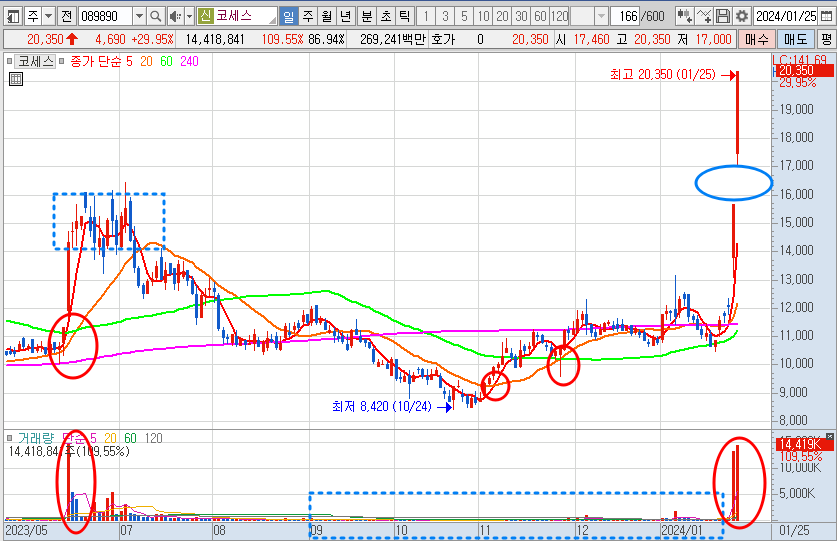Open the calendar date picker icon
The height and width of the screenshot is (541, 837).
pyautogui.click(x=826, y=17)
